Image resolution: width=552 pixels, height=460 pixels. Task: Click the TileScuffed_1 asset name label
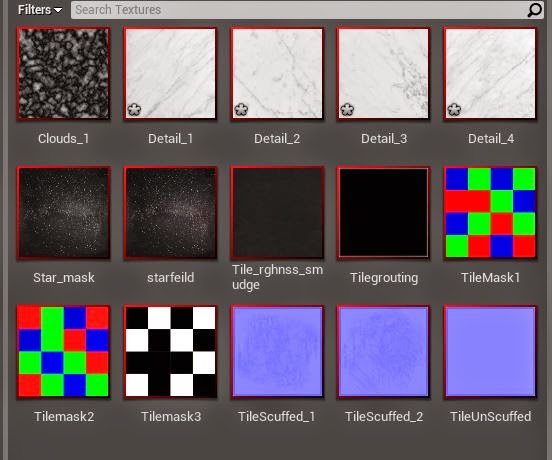pyautogui.click(x=277, y=417)
